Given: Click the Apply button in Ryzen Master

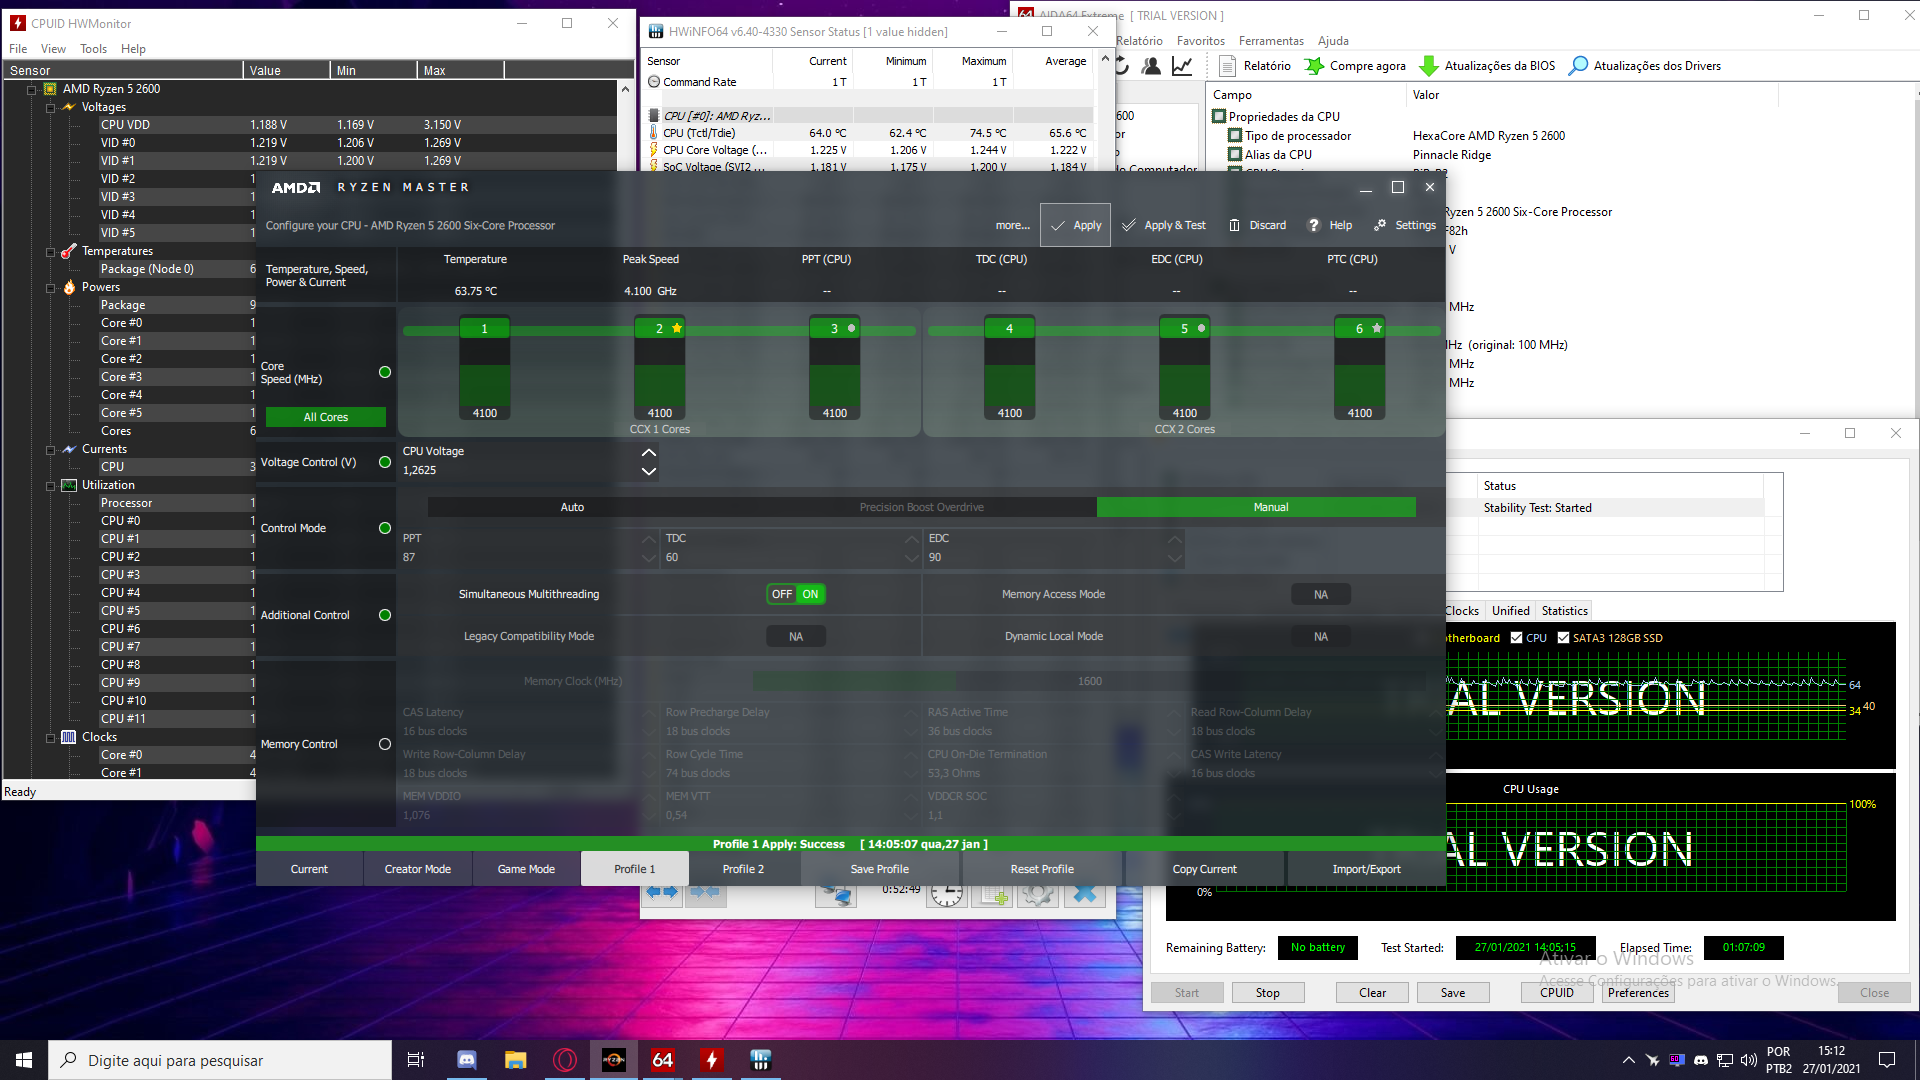Looking at the screenshot, I should click(1076, 225).
